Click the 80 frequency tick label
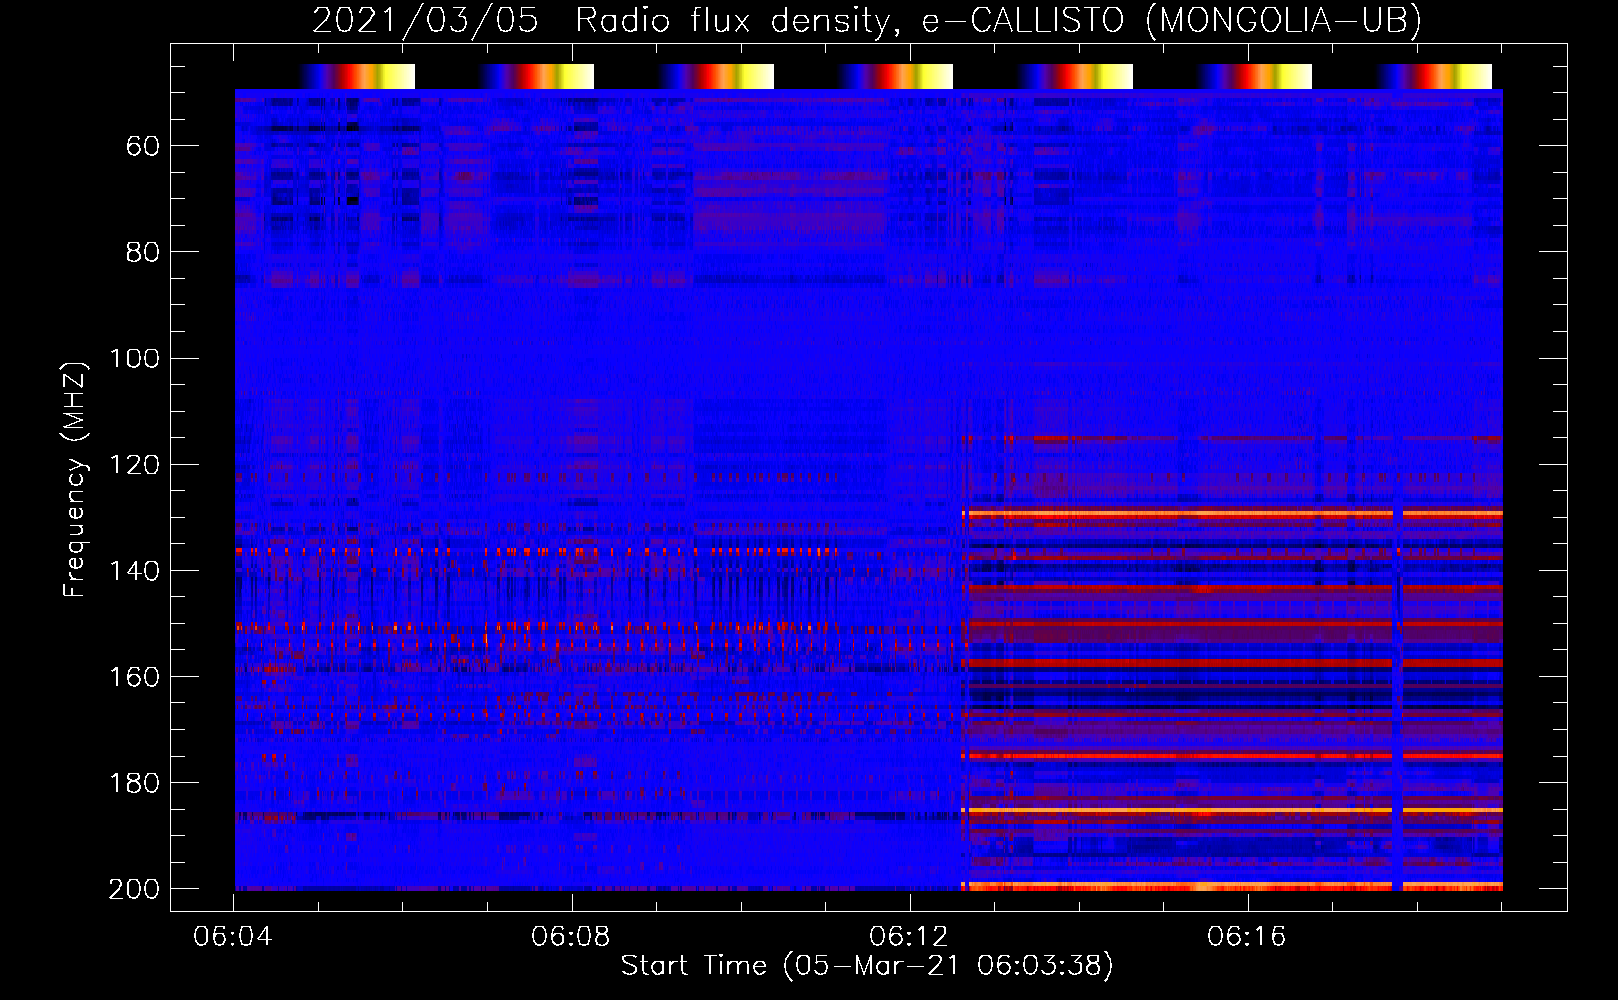This screenshot has width=1618, height=1000. (x=143, y=253)
